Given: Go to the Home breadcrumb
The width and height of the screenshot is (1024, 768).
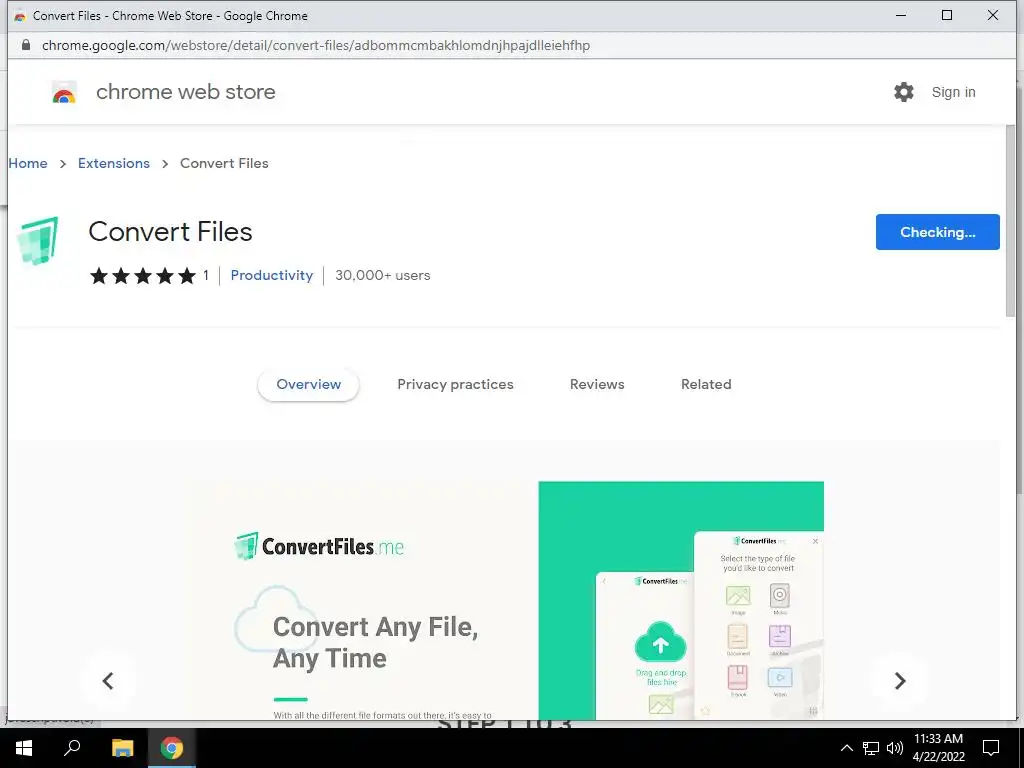Looking at the screenshot, I should pyautogui.click(x=28, y=163).
